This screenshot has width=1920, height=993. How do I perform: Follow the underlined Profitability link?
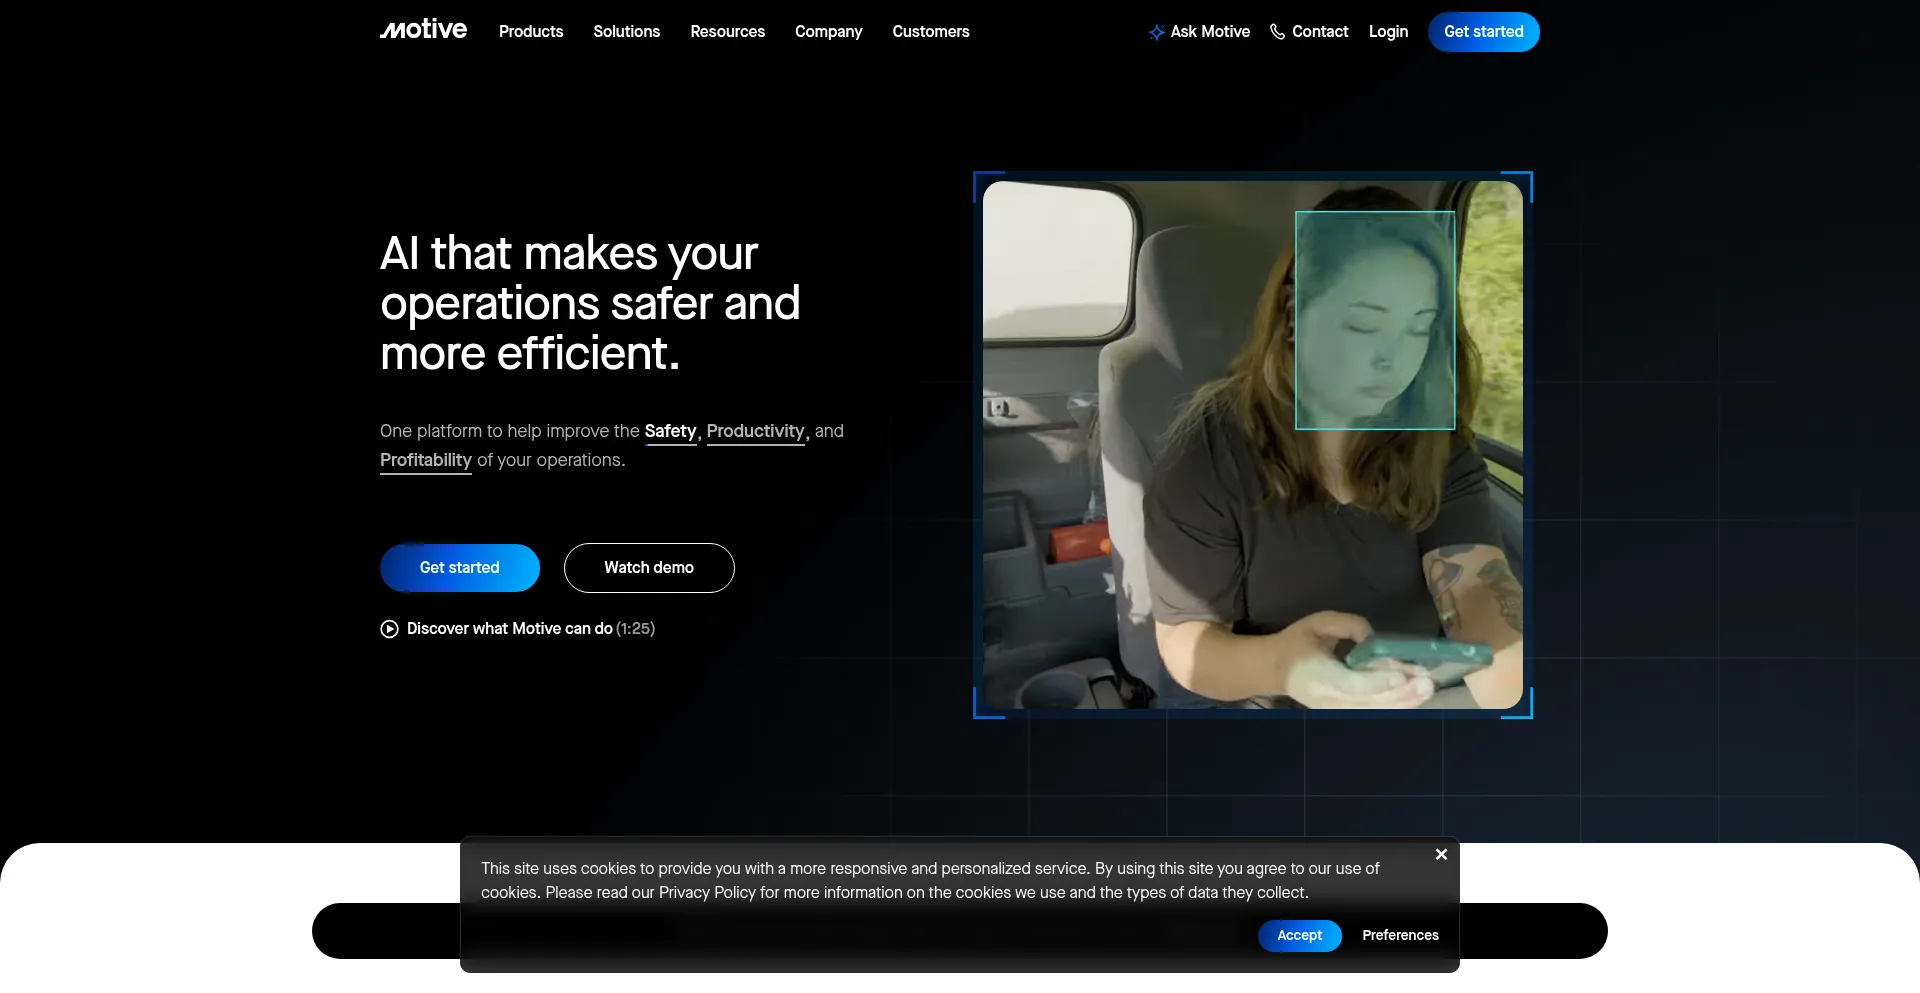coord(425,460)
